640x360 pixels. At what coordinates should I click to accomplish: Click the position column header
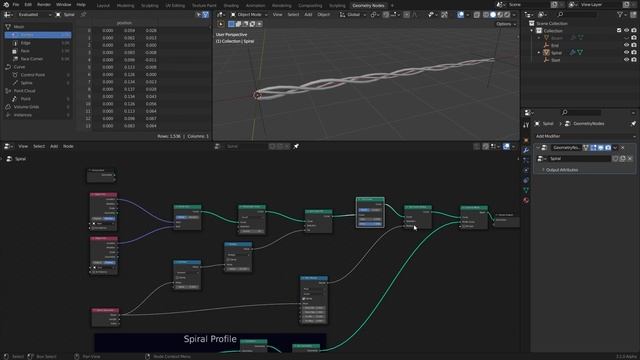click(124, 23)
